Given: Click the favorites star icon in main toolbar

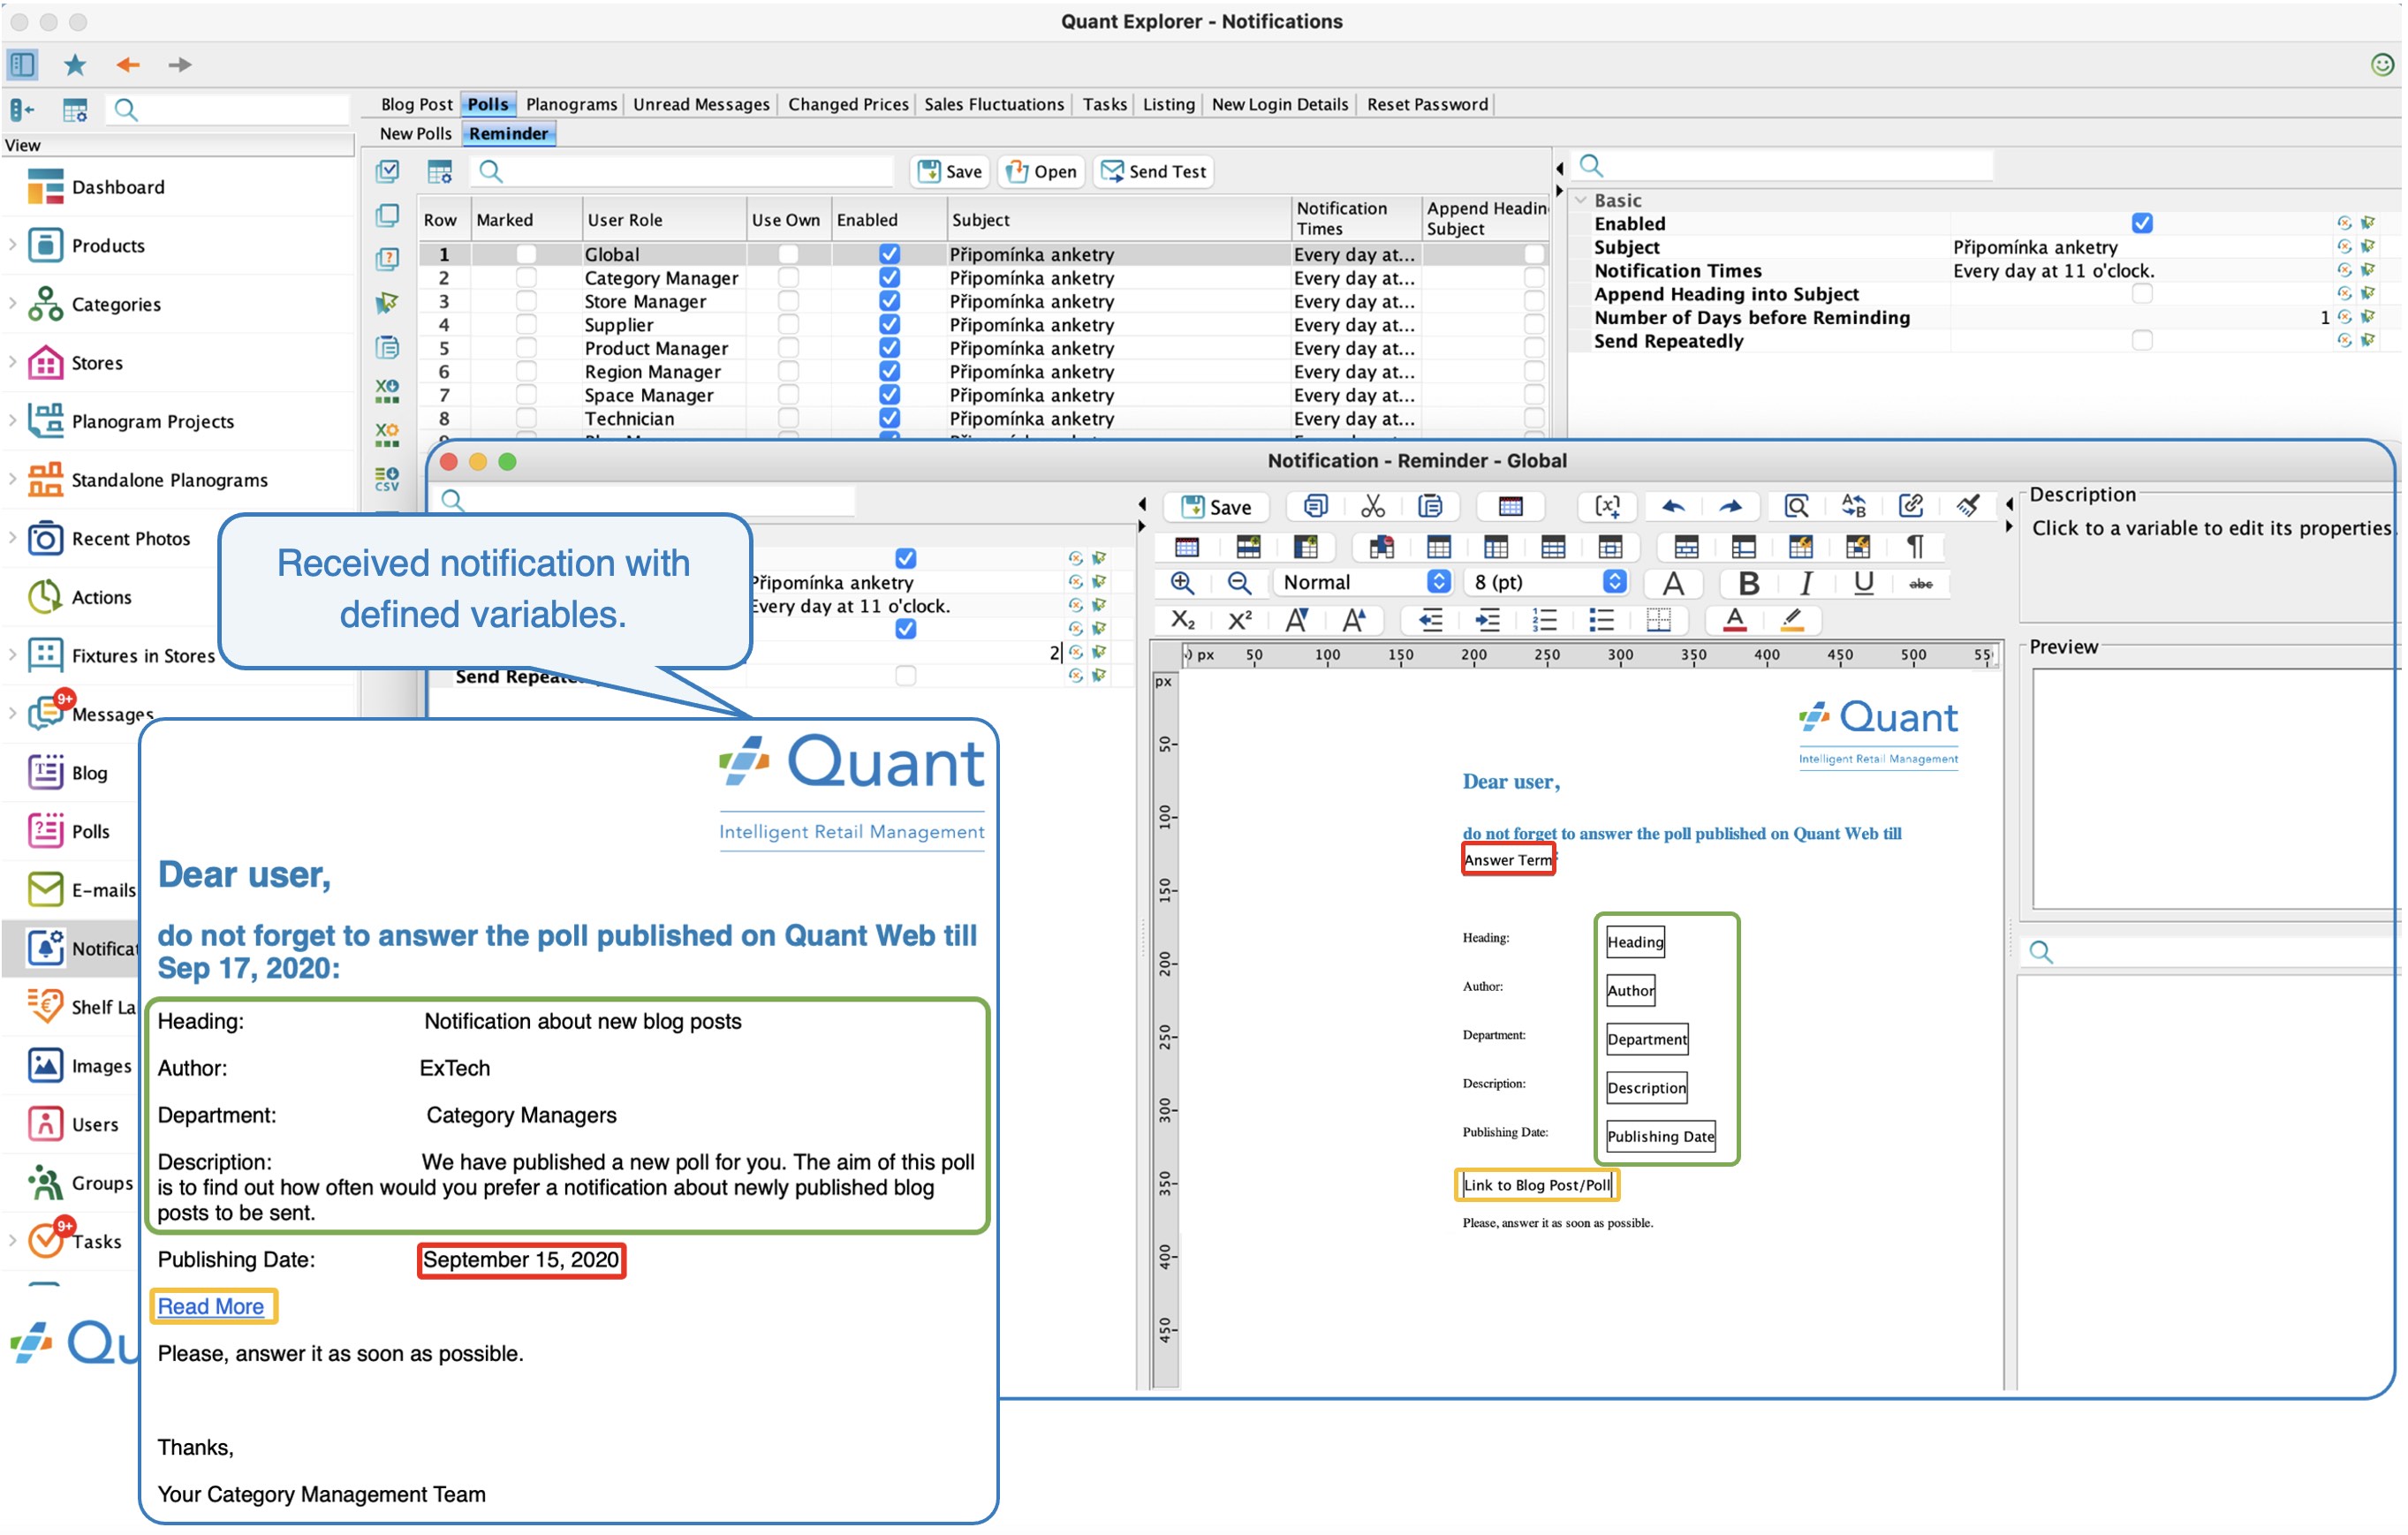Looking at the screenshot, I should point(75,65).
